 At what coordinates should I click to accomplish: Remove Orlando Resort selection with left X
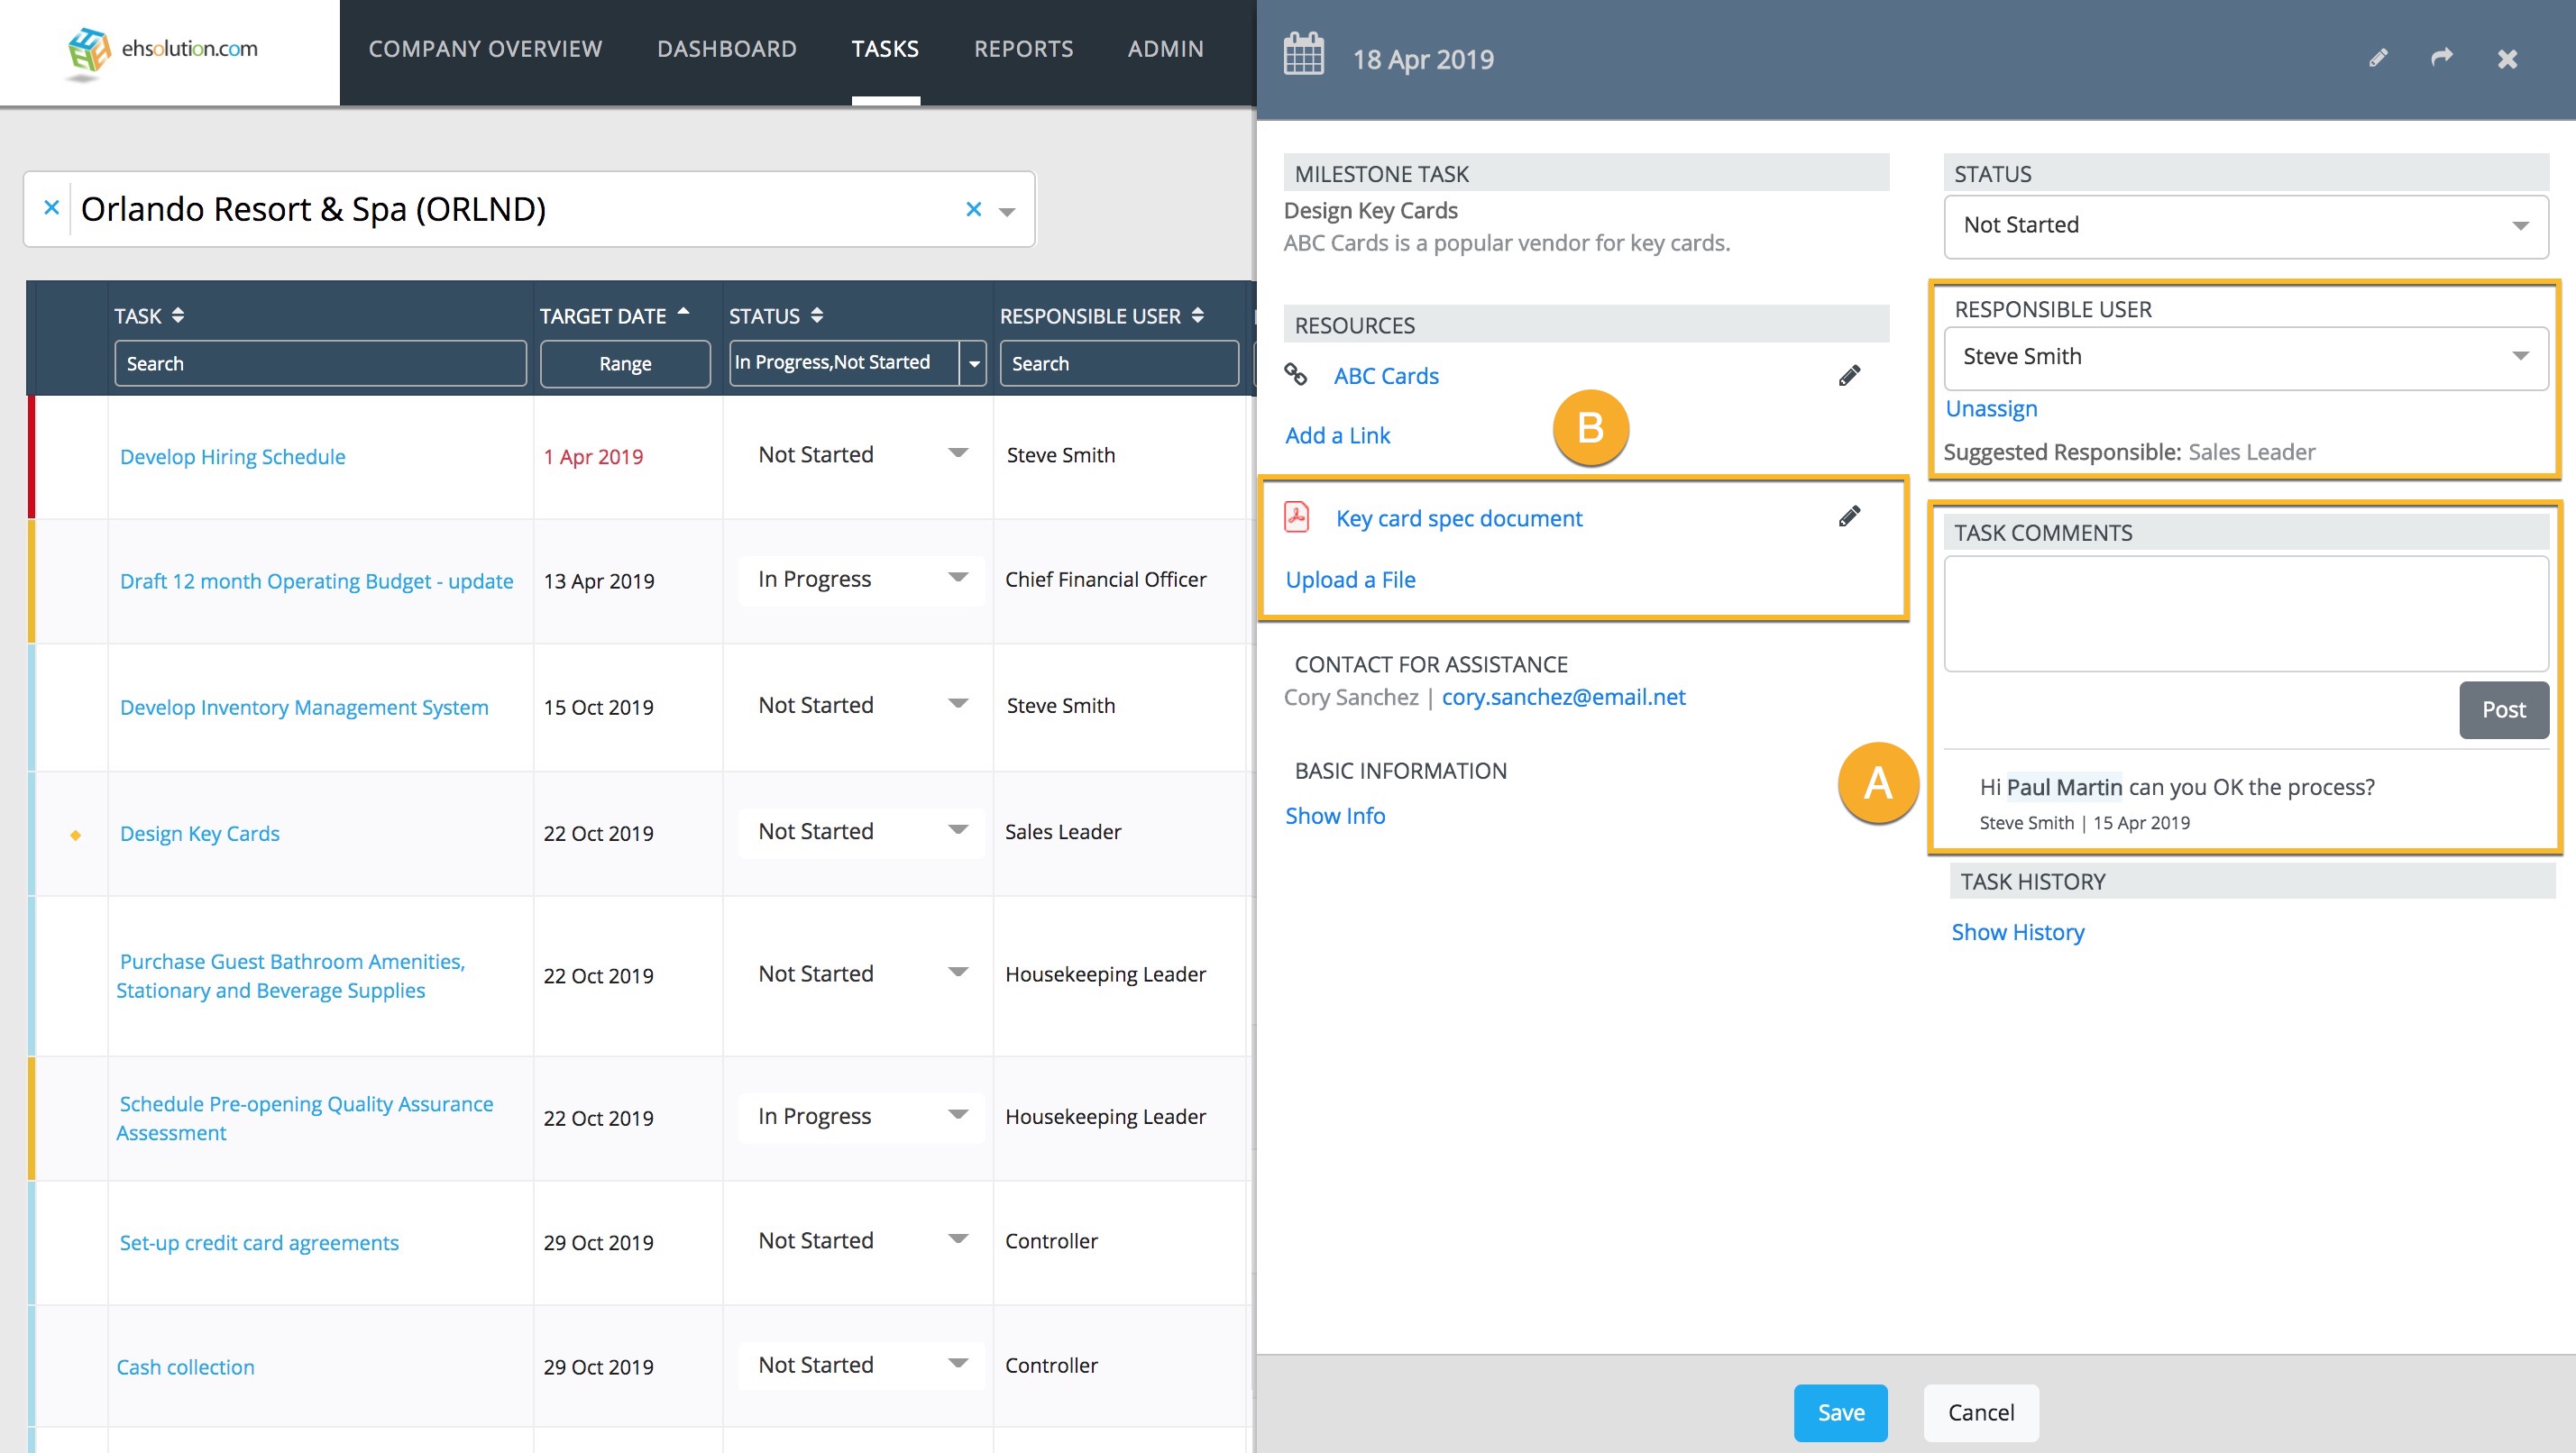tap(52, 207)
